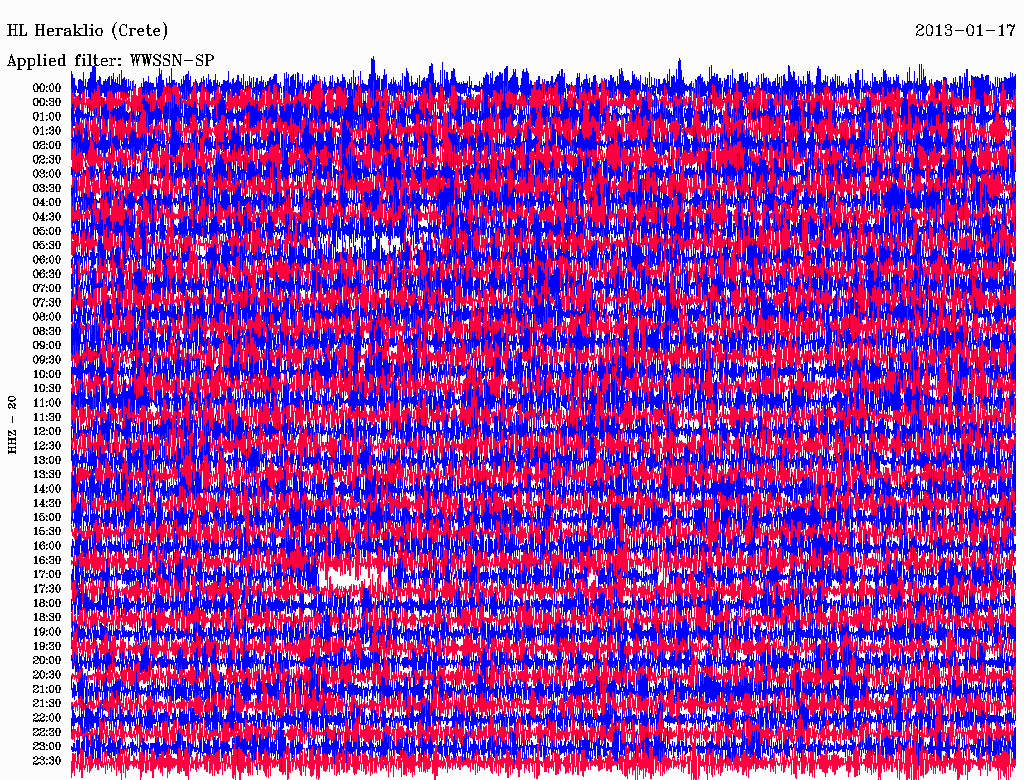Click the 19:00 time label

pyautogui.click(x=47, y=632)
